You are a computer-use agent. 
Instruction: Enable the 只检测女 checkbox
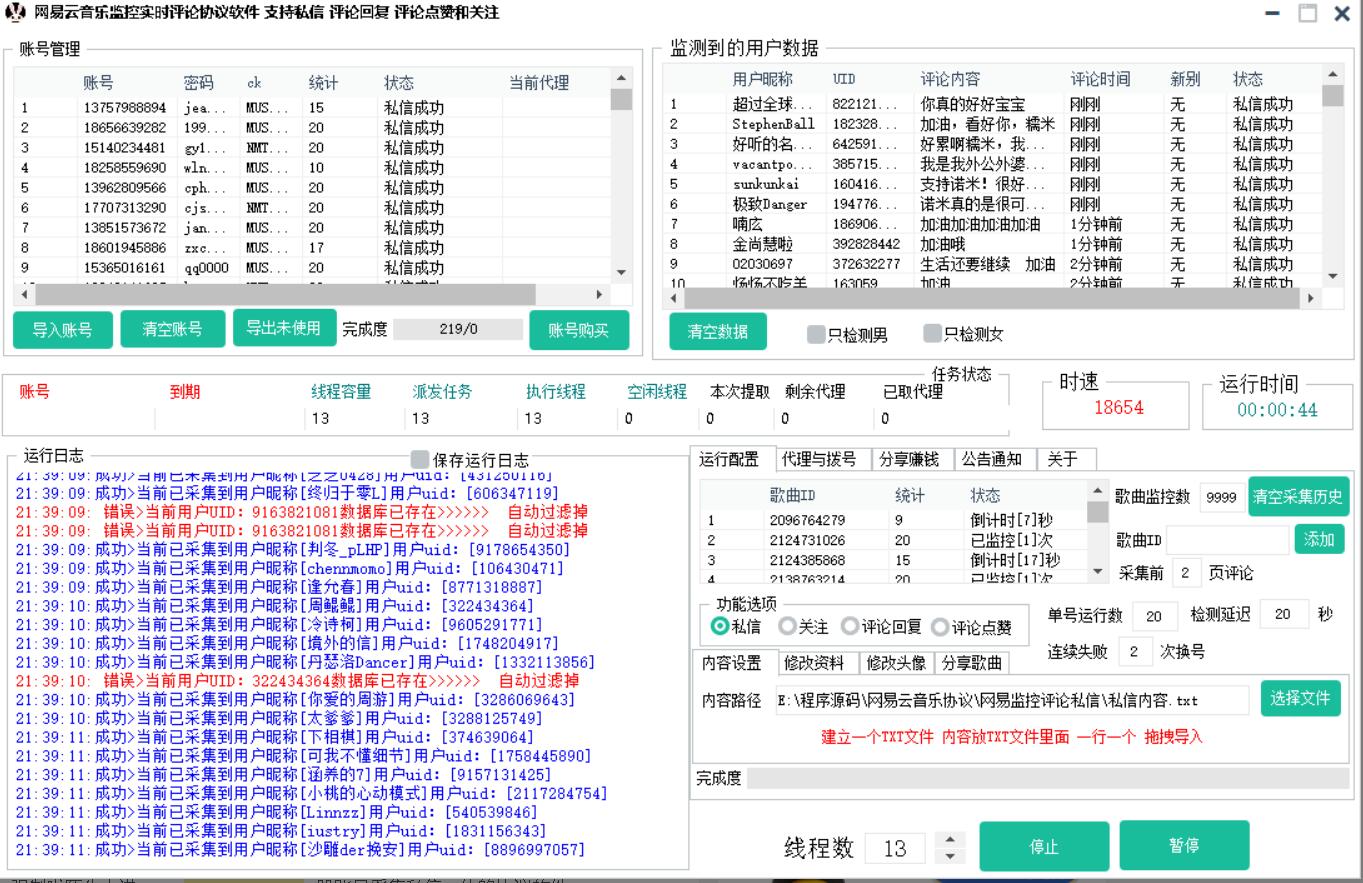pyautogui.click(x=932, y=334)
